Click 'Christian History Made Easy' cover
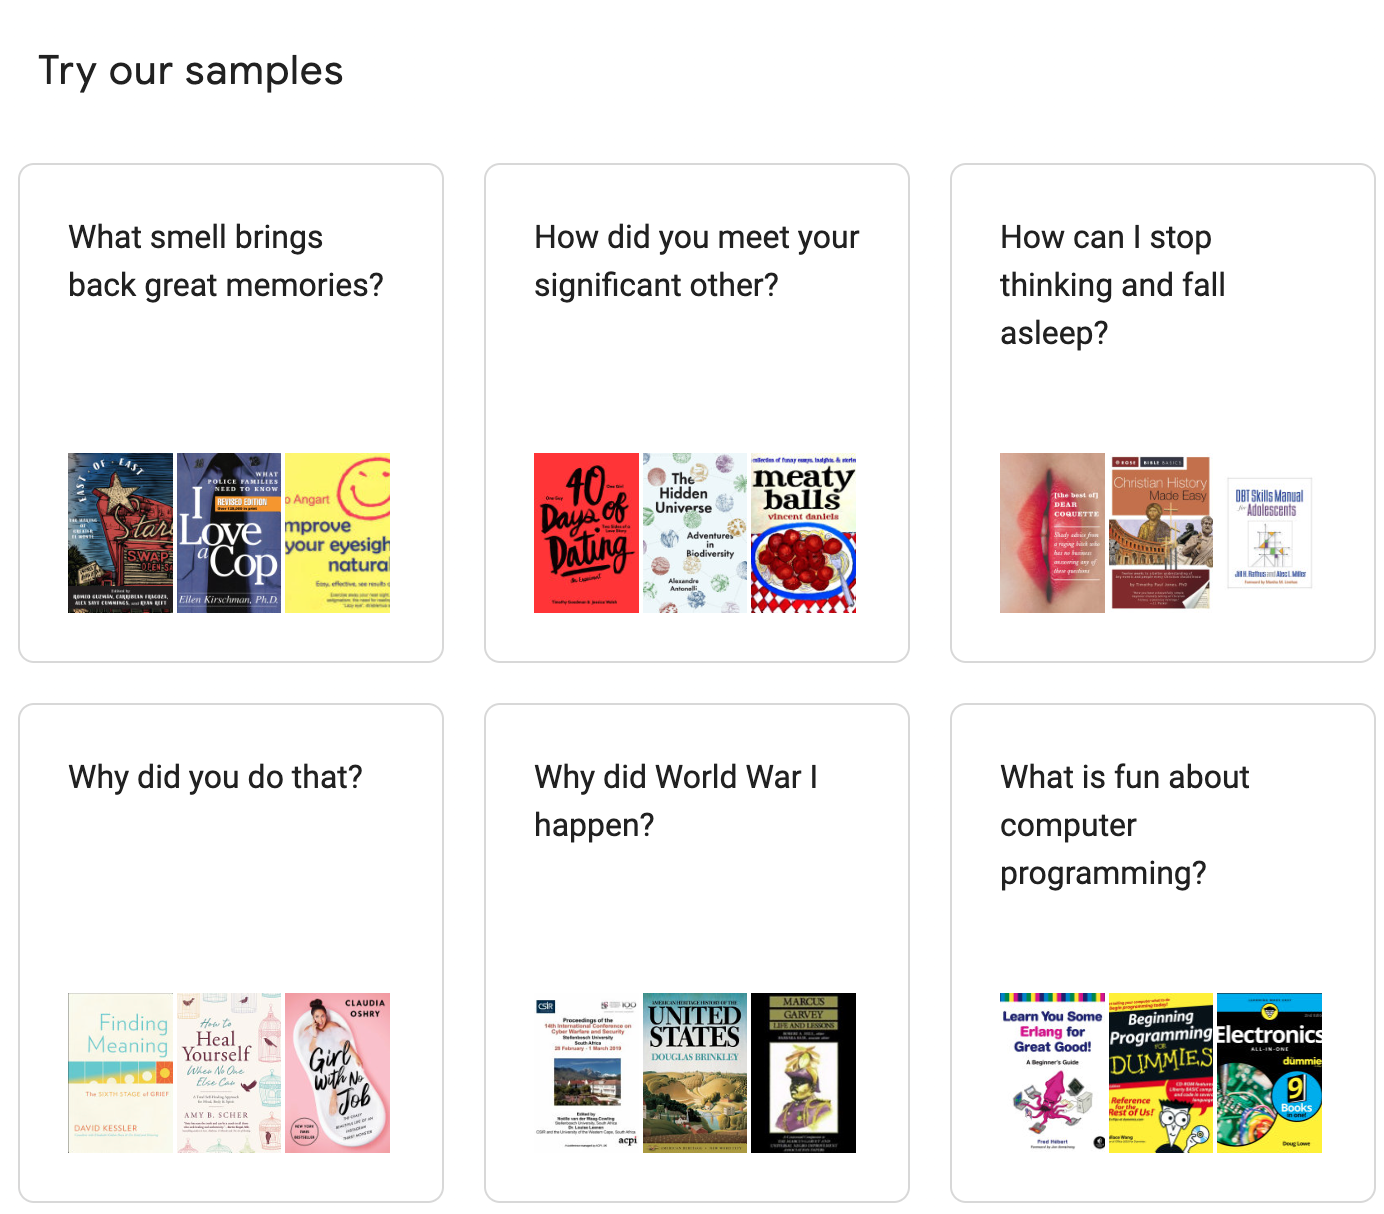 [x=1161, y=533]
